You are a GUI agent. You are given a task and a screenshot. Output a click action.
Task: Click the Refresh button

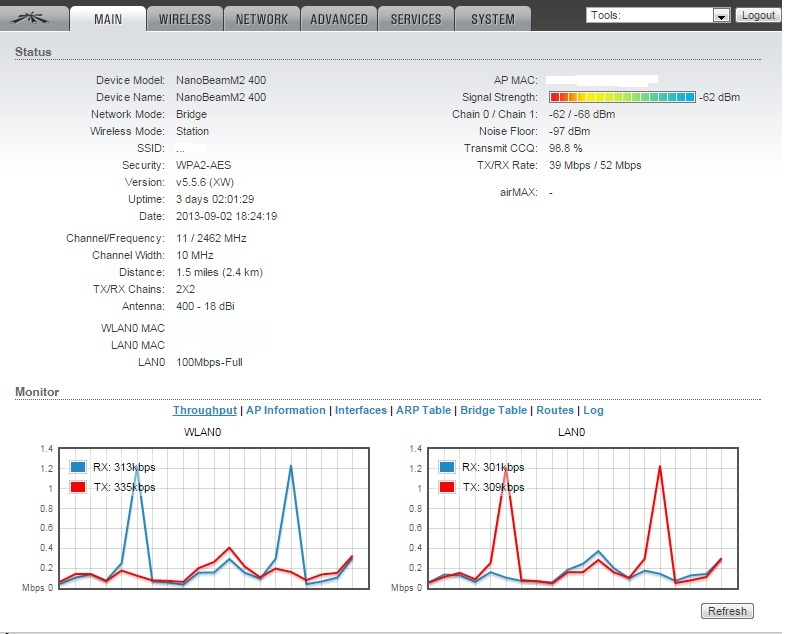click(x=727, y=611)
